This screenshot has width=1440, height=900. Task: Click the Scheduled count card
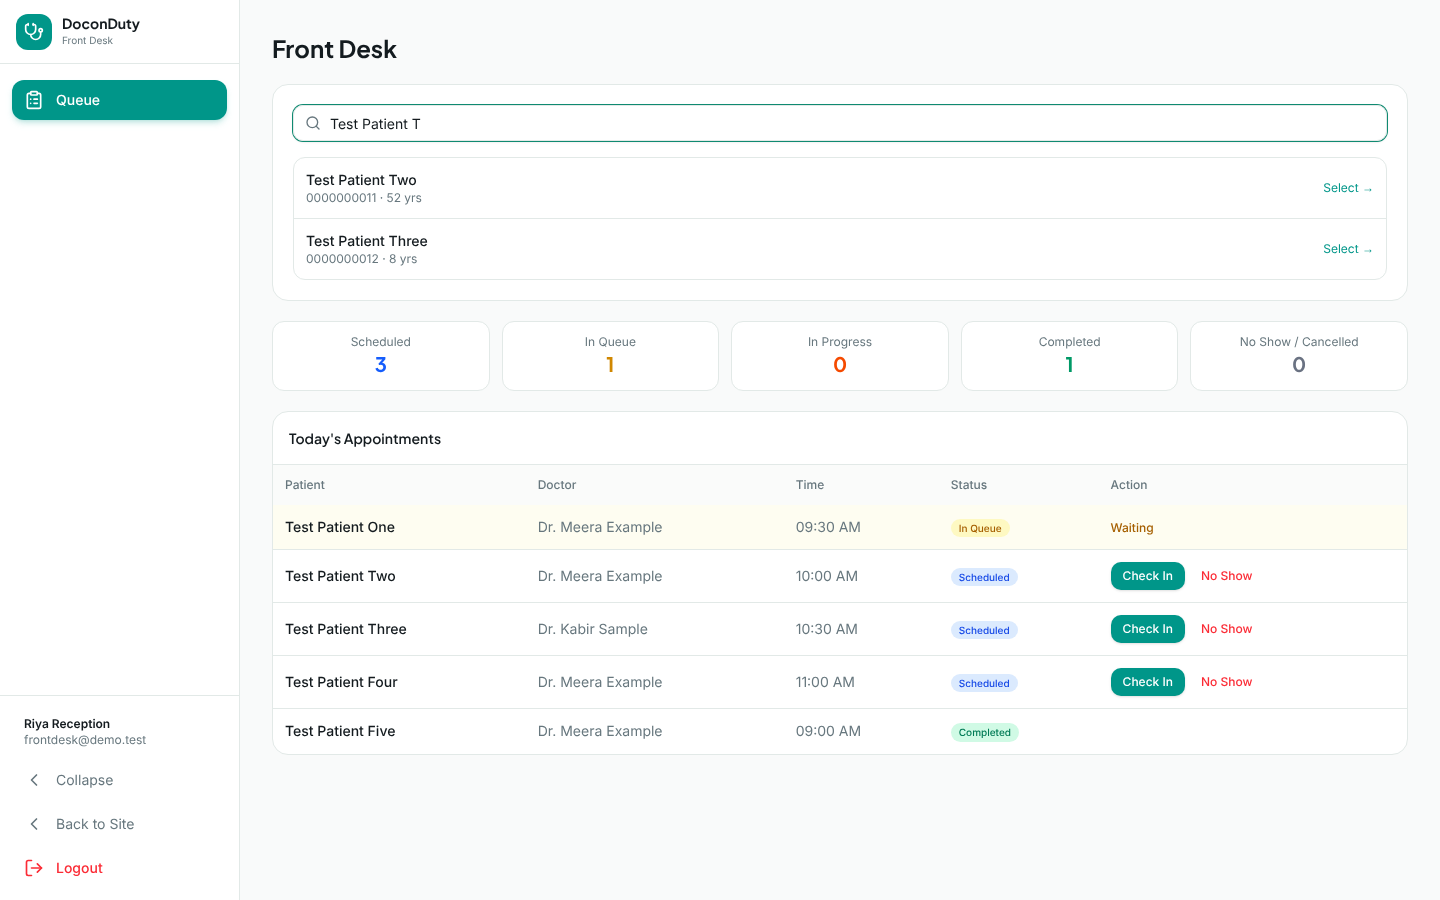381,356
